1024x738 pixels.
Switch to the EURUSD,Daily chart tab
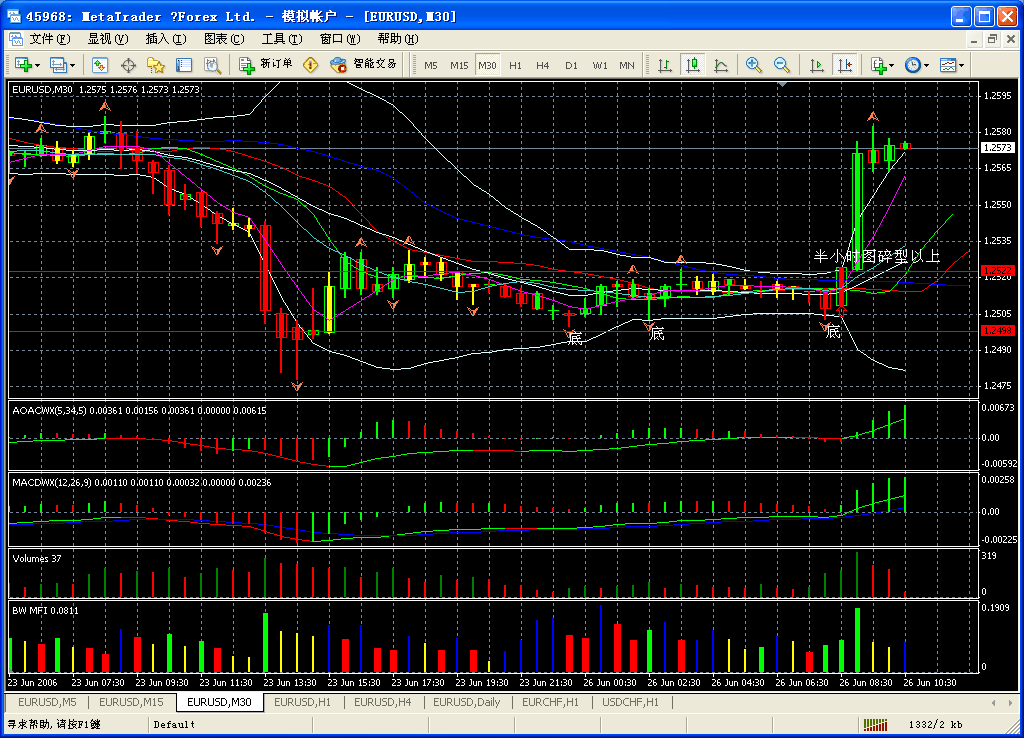(466, 702)
